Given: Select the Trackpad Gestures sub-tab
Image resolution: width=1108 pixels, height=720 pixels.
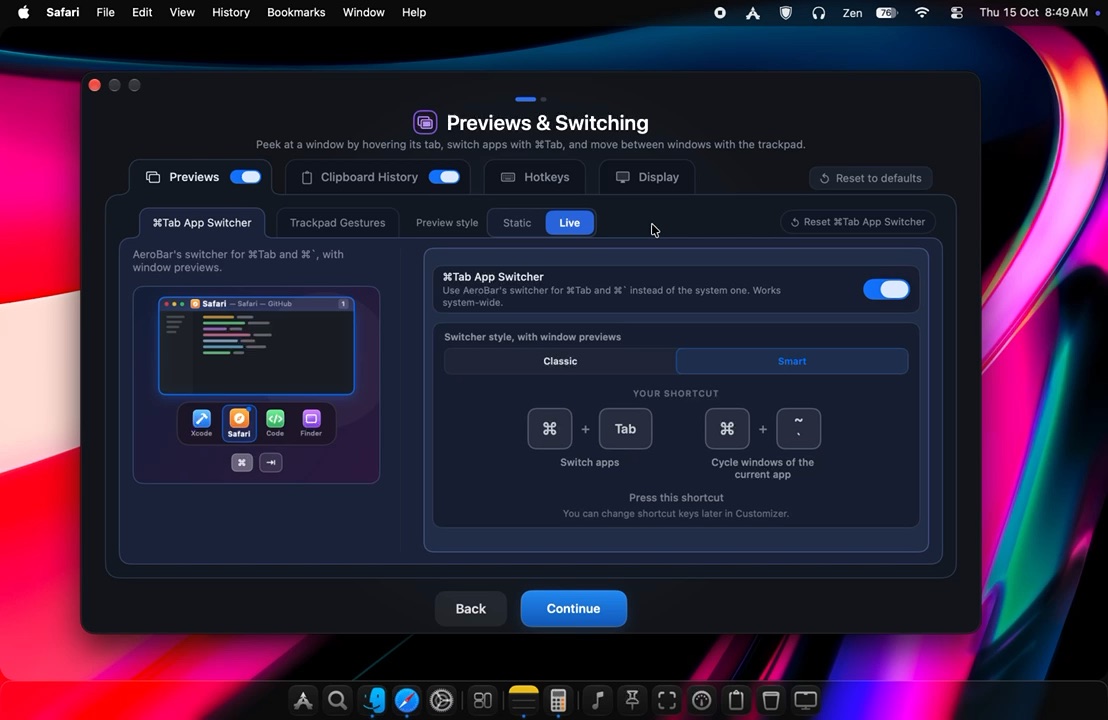Looking at the screenshot, I should click(337, 223).
